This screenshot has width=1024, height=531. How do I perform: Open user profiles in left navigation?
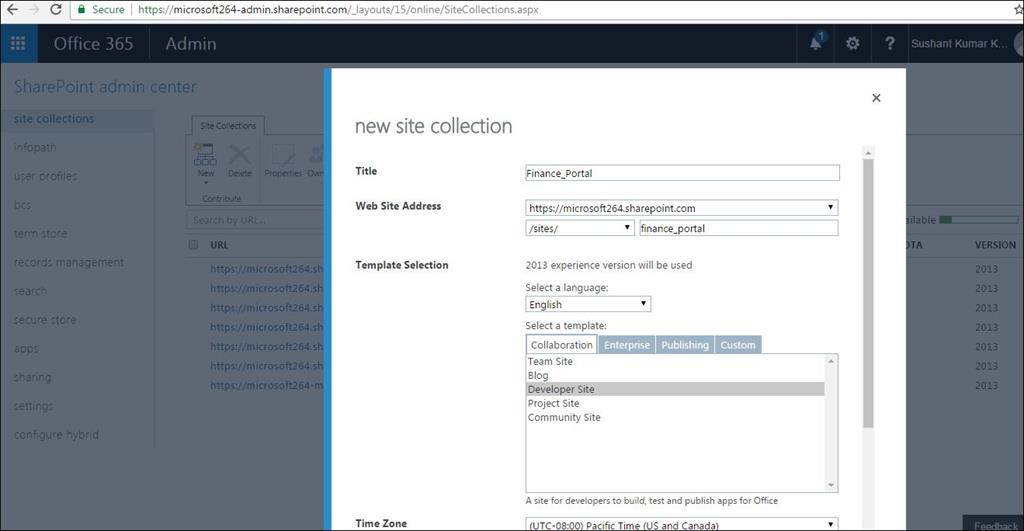coord(45,176)
